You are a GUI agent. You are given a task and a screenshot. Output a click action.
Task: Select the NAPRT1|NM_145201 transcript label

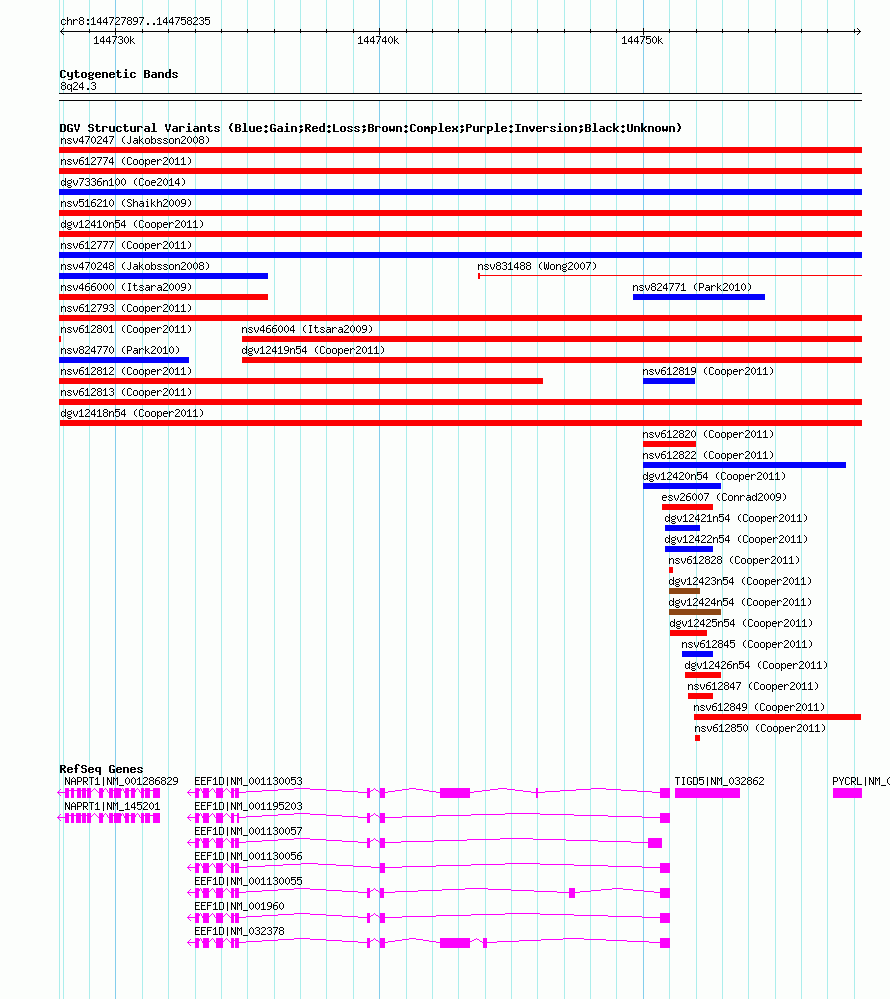click(112, 807)
